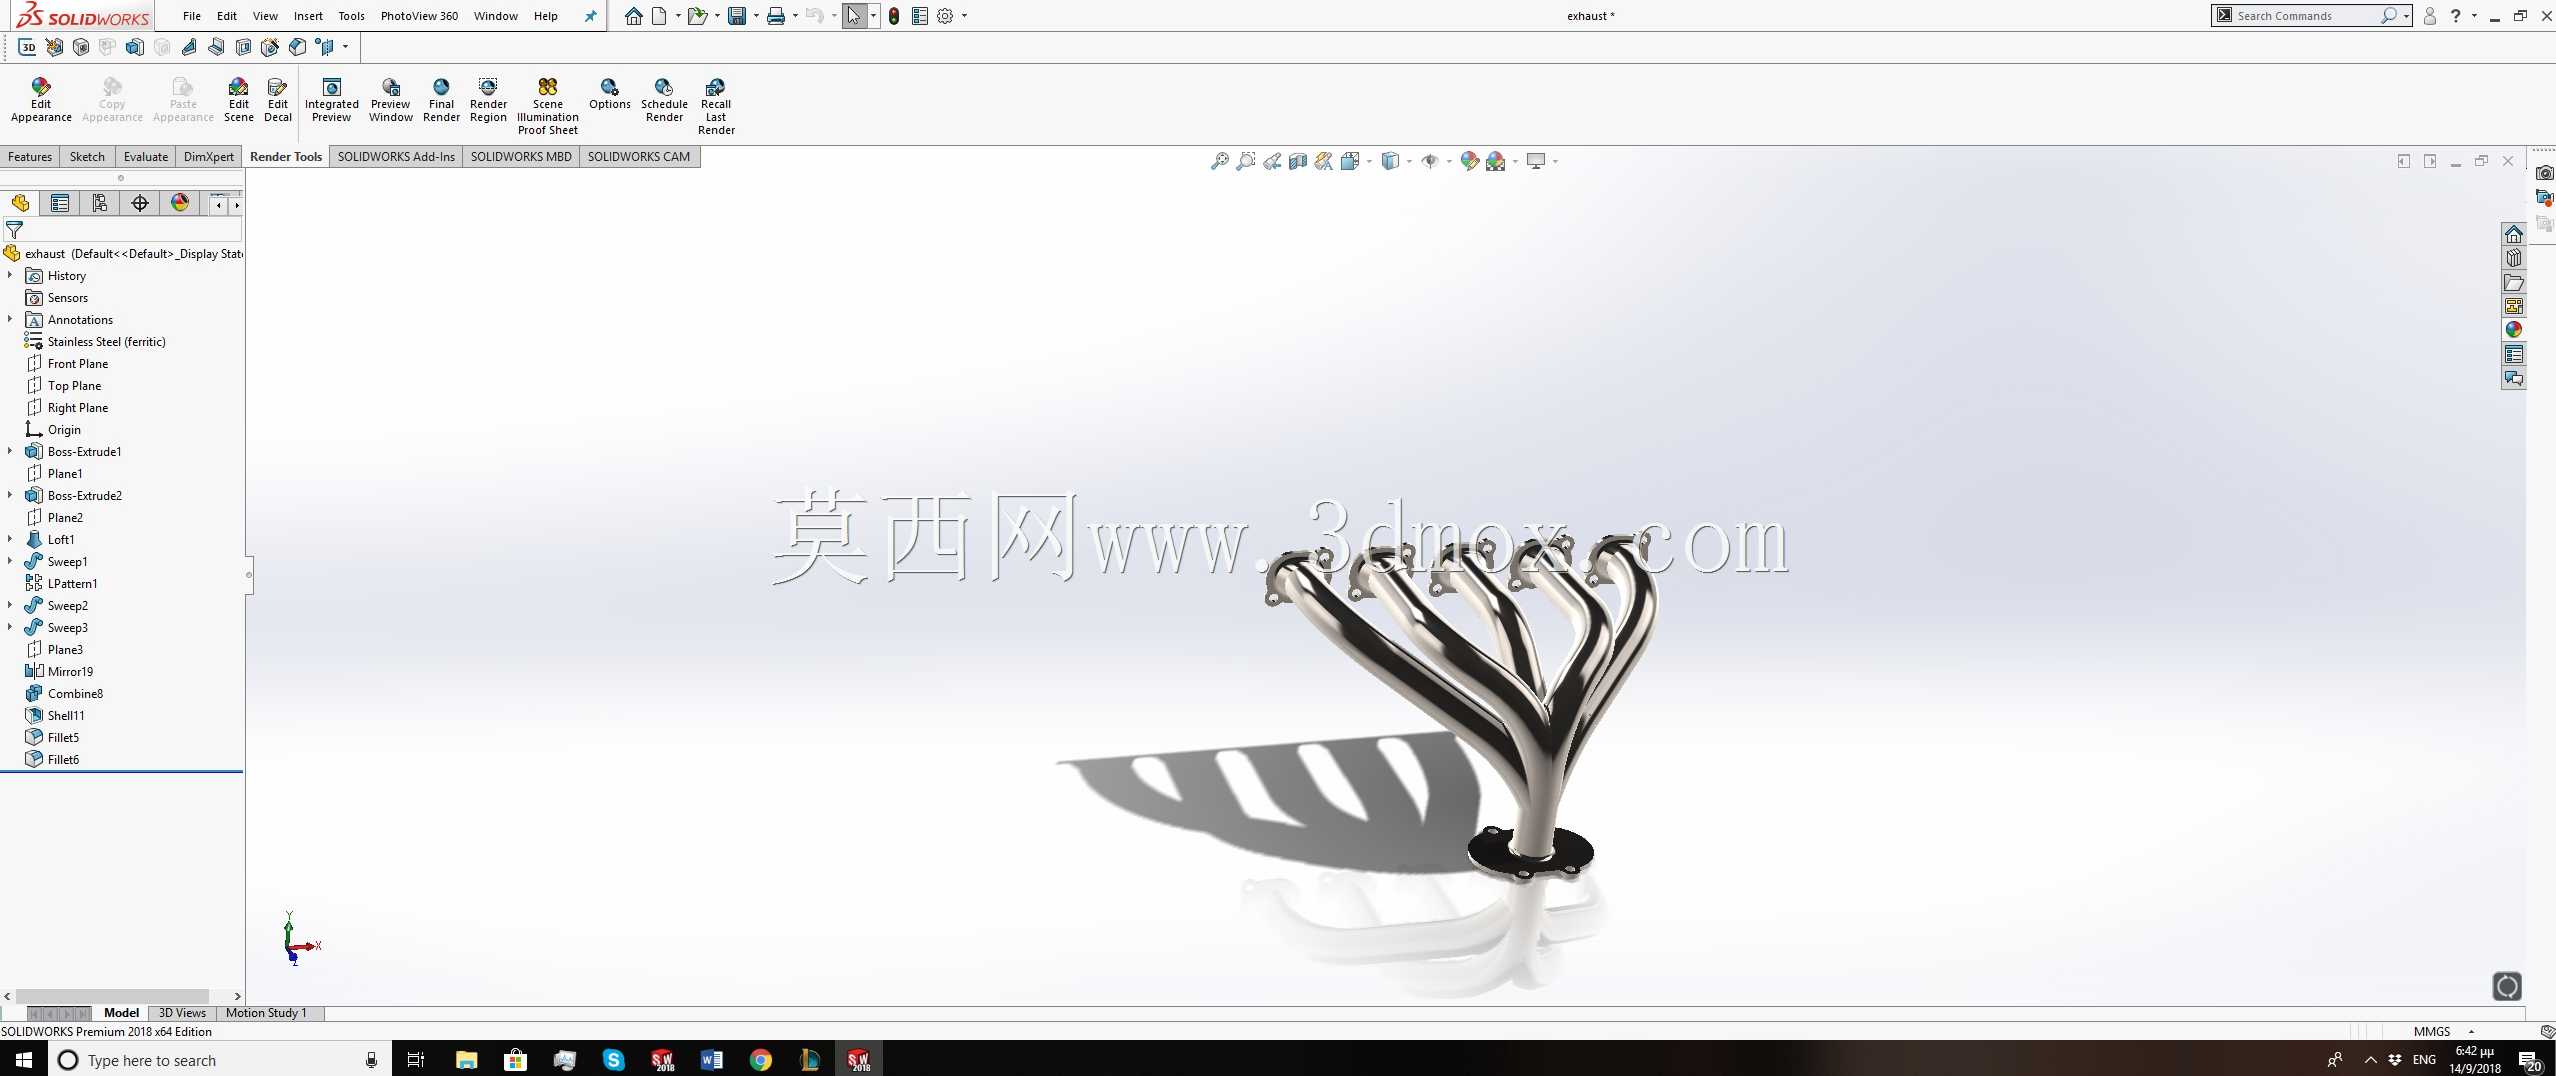Expand the History folder
2556x1076 pixels.
pyautogui.click(x=10, y=275)
